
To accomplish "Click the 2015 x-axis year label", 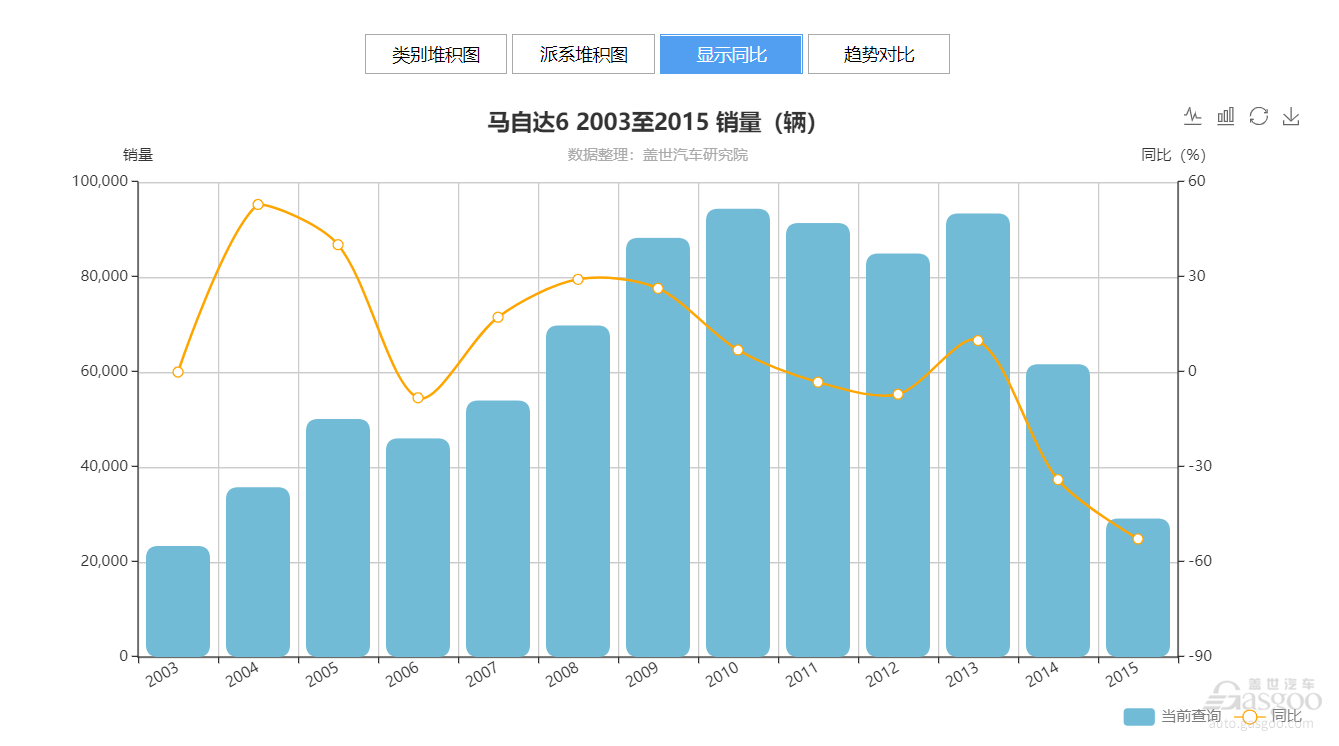I will 1122,677.
